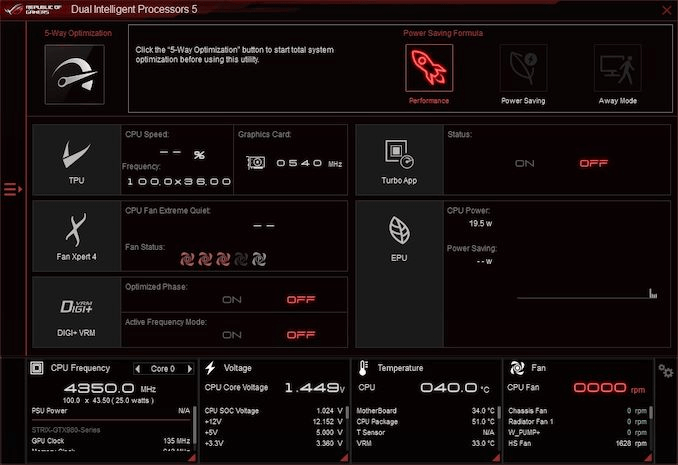Screen dimensions: 678x465
Task: Click the Fan monitor icon
Action: point(517,368)
